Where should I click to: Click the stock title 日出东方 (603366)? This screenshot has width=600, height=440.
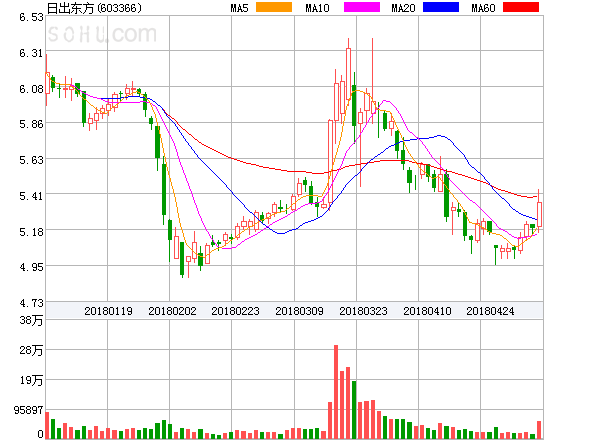tap(94, 8)
